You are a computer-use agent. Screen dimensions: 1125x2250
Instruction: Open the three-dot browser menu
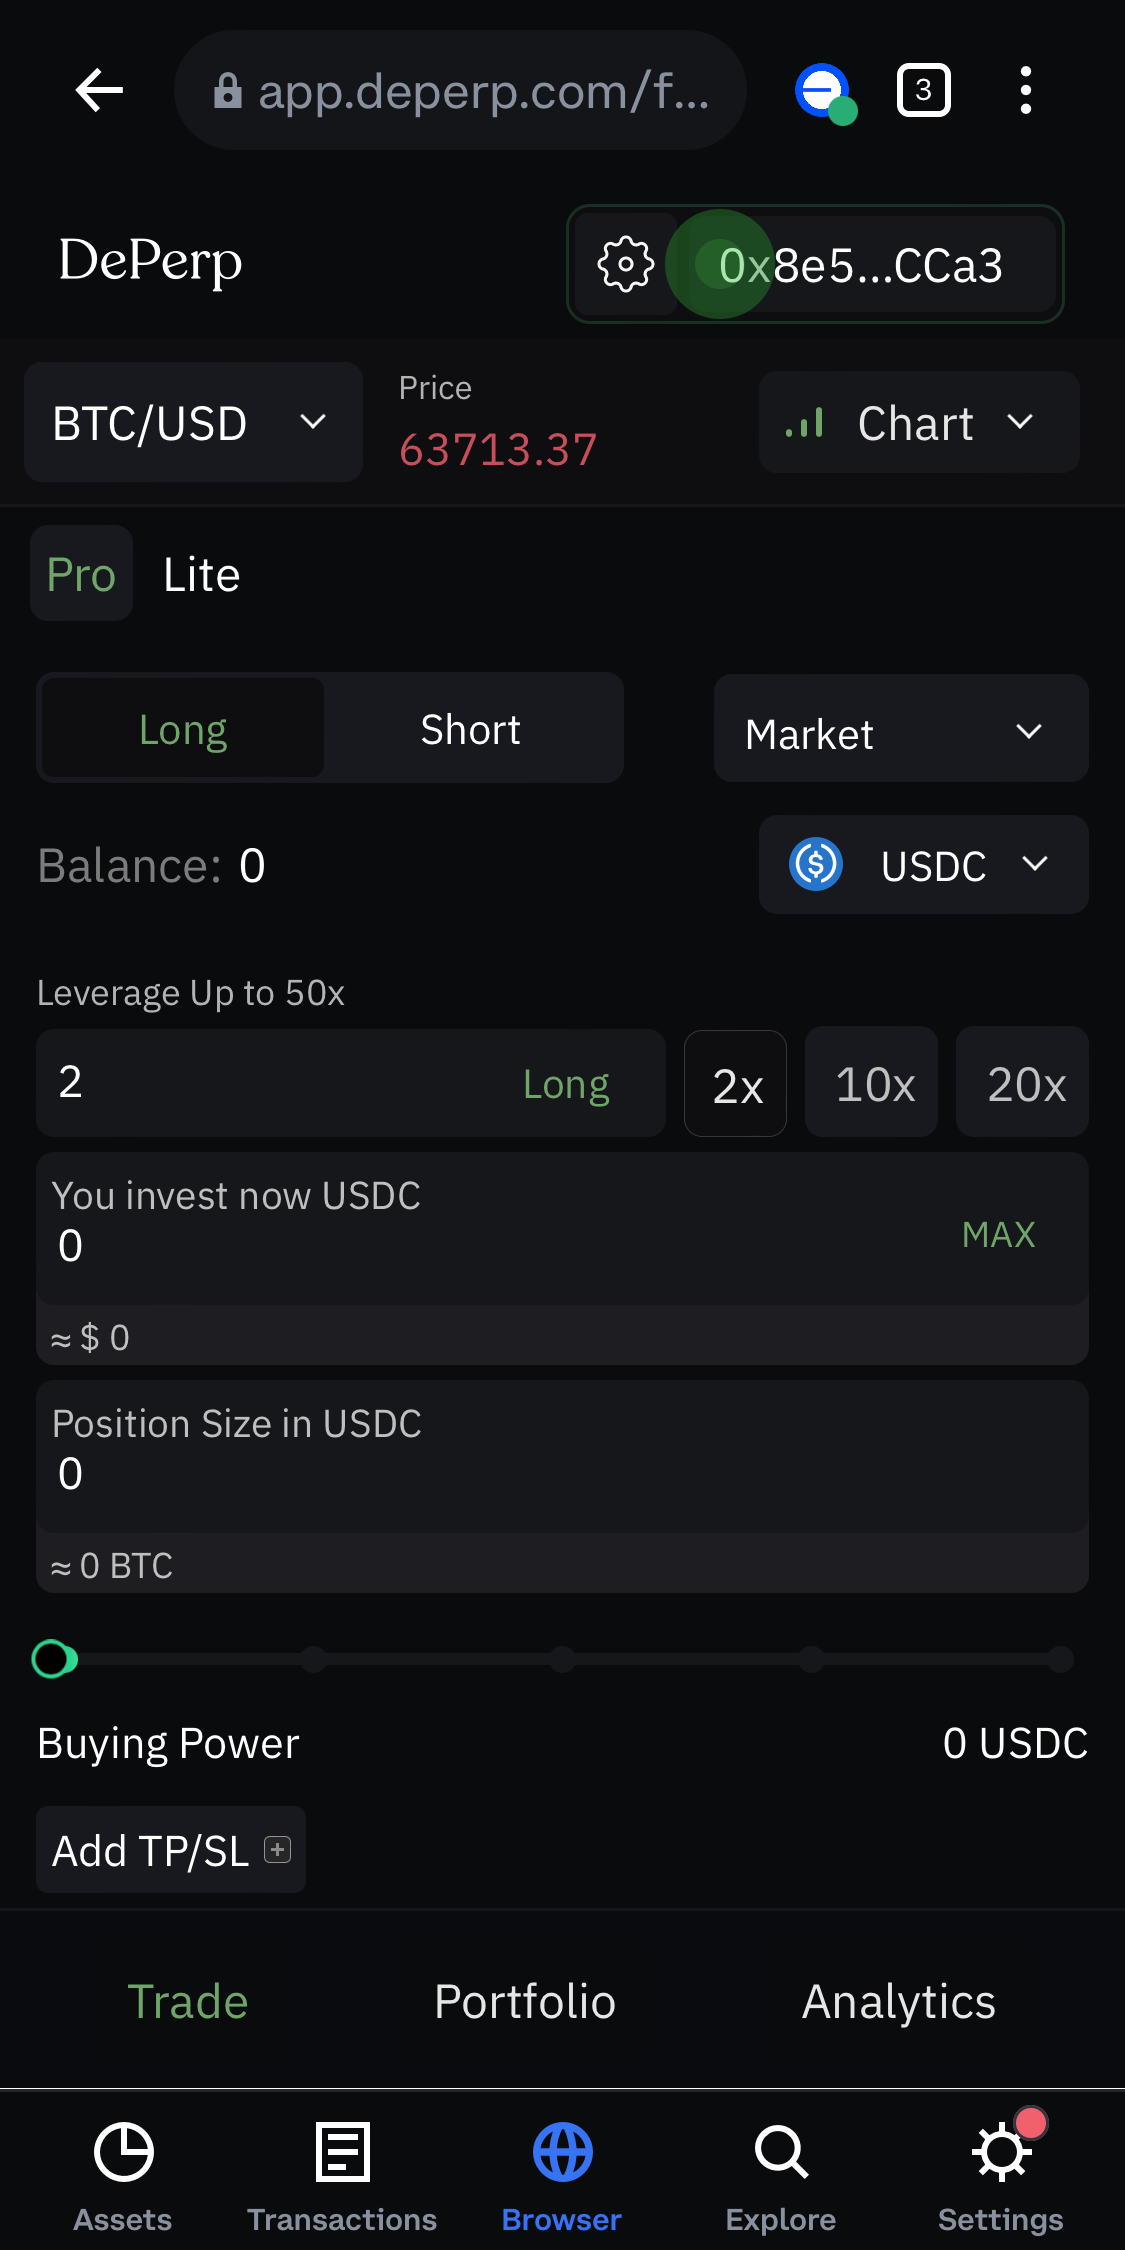1025,91
